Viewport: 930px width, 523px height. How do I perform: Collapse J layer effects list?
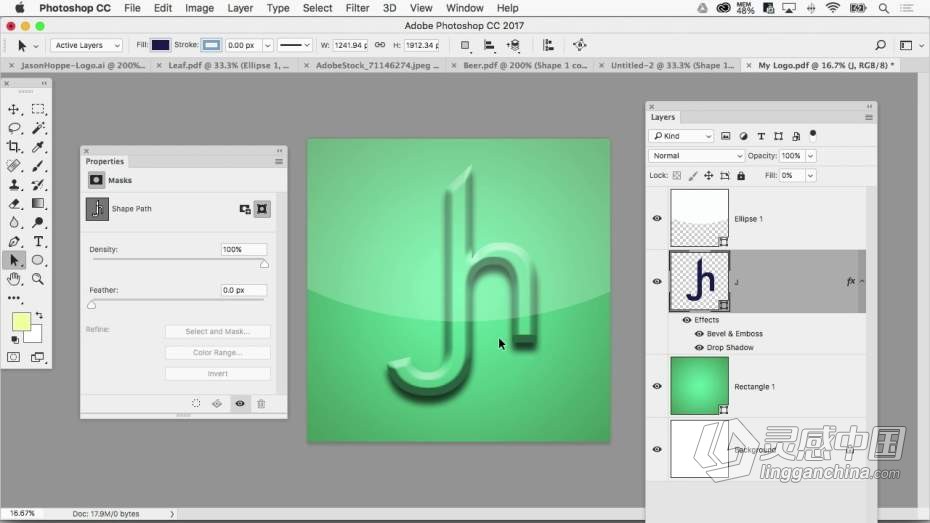862,282
